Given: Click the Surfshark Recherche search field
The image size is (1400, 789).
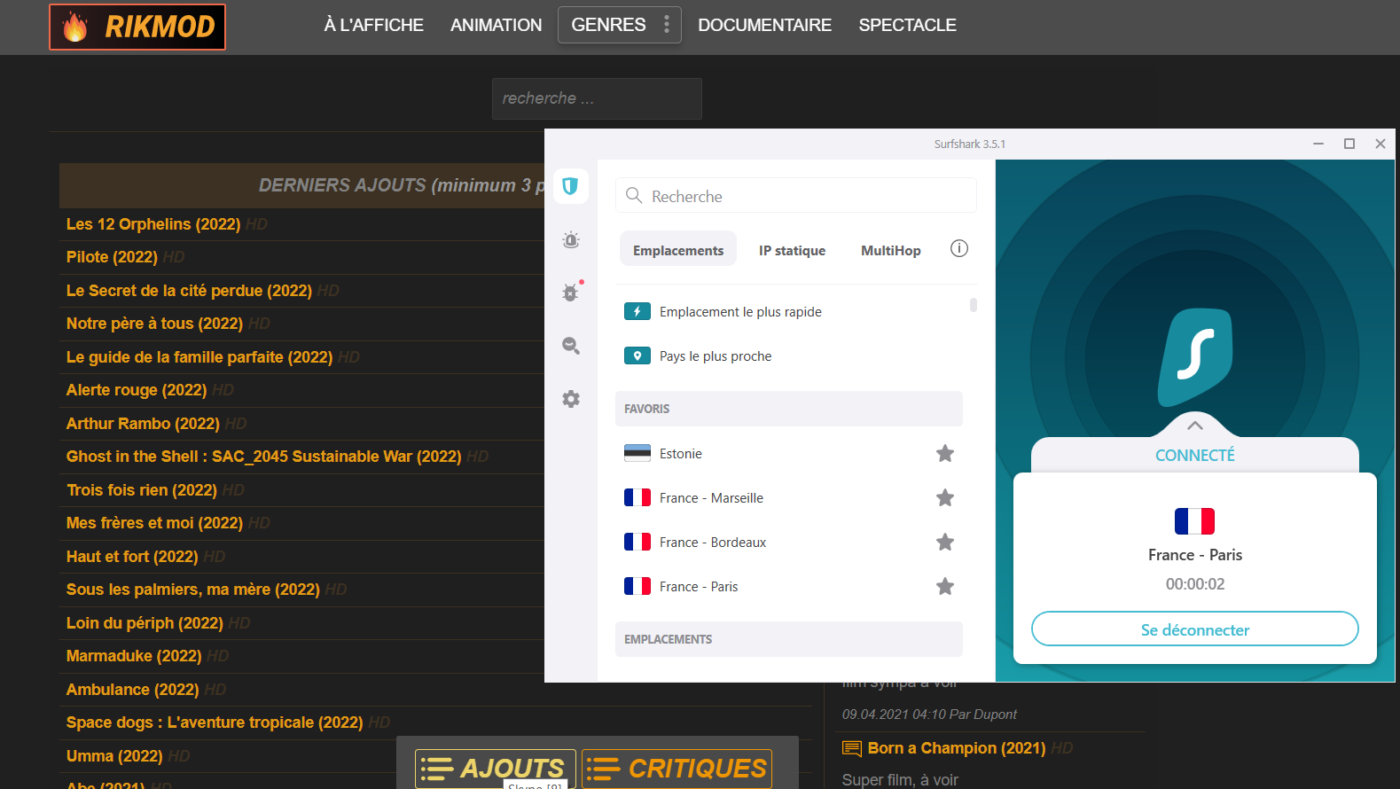Looking at the screenshot, I should [796, 196].
